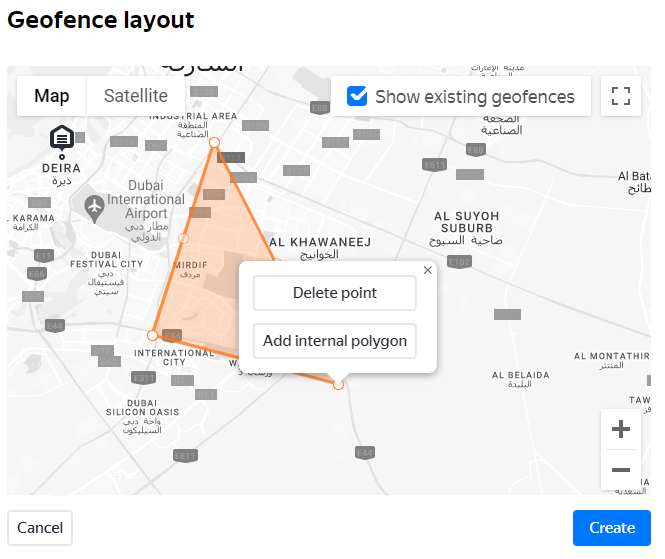Click the Deira location marker icon

(x=62, y=137)
